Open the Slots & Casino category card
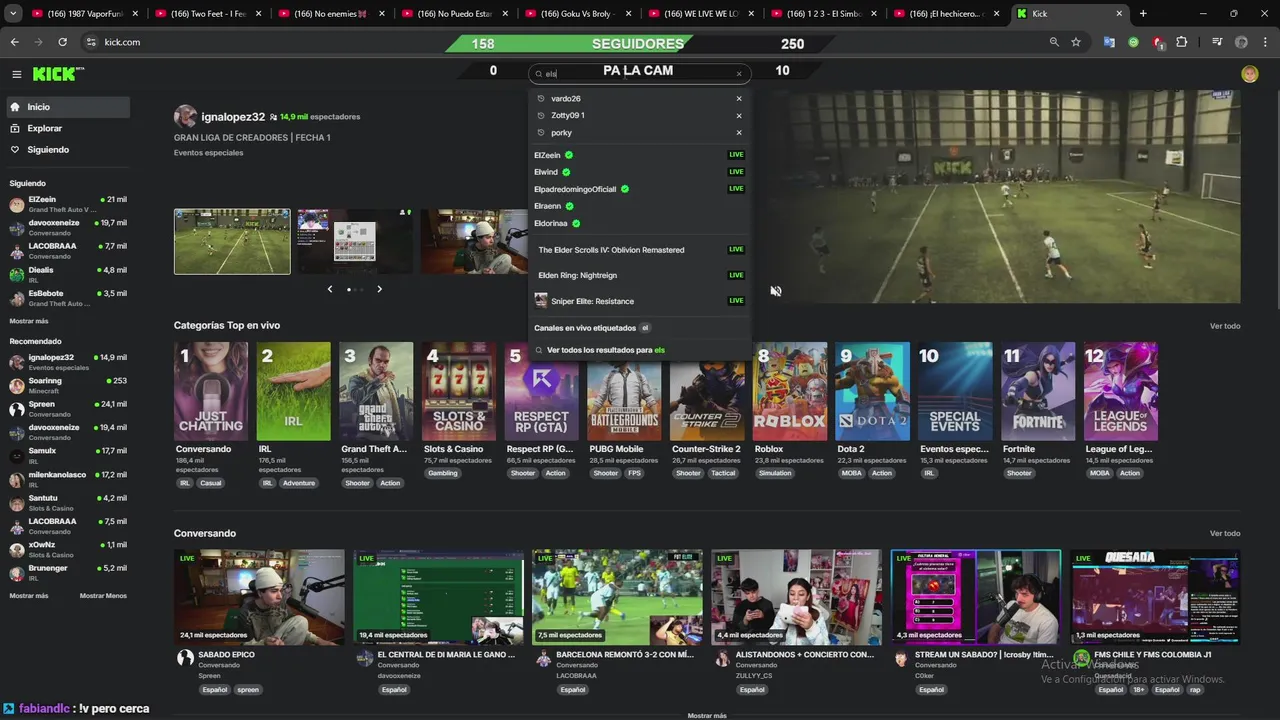This screenshot has width=1280, height=720. [458, 391]
